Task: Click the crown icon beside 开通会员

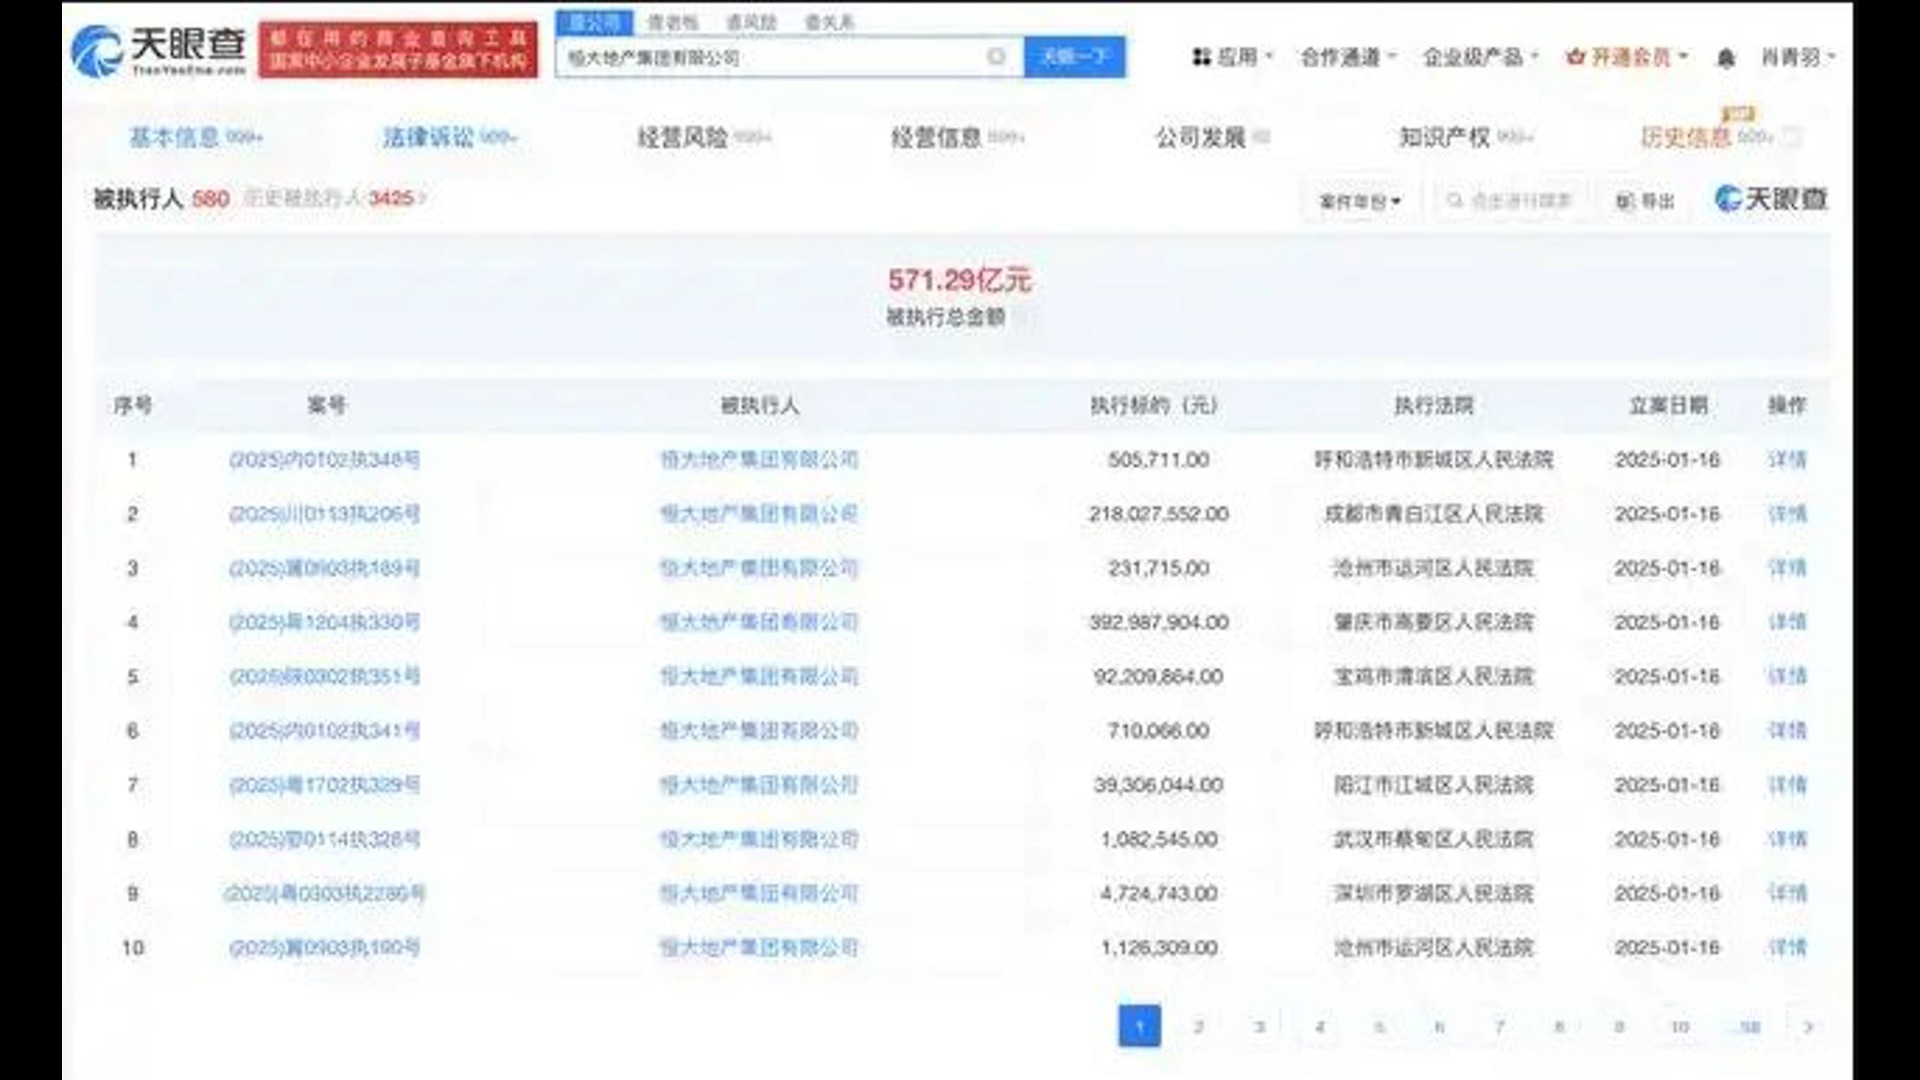Action: point(1576,57)
